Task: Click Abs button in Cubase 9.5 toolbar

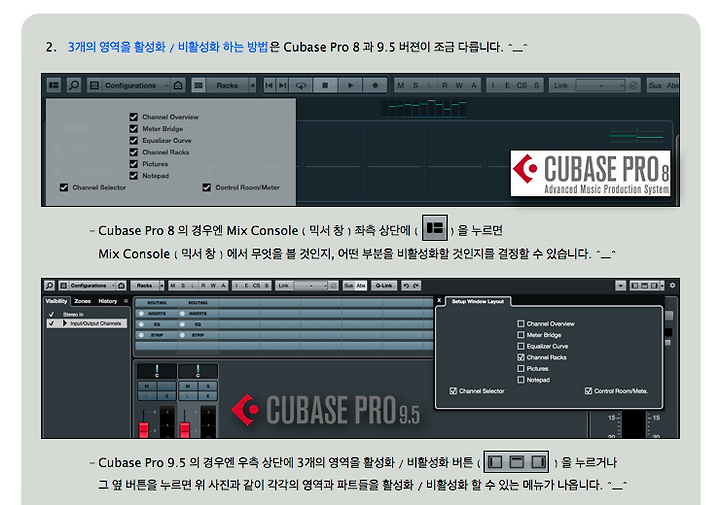Action: pyautogui.click(x=361, y=286)
